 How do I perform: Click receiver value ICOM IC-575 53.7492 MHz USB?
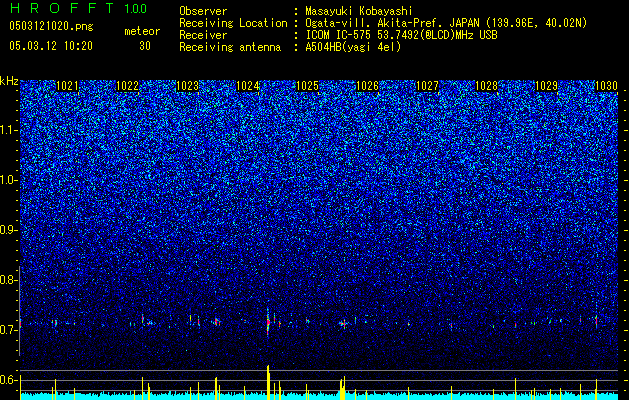click(x=401, y=35)
